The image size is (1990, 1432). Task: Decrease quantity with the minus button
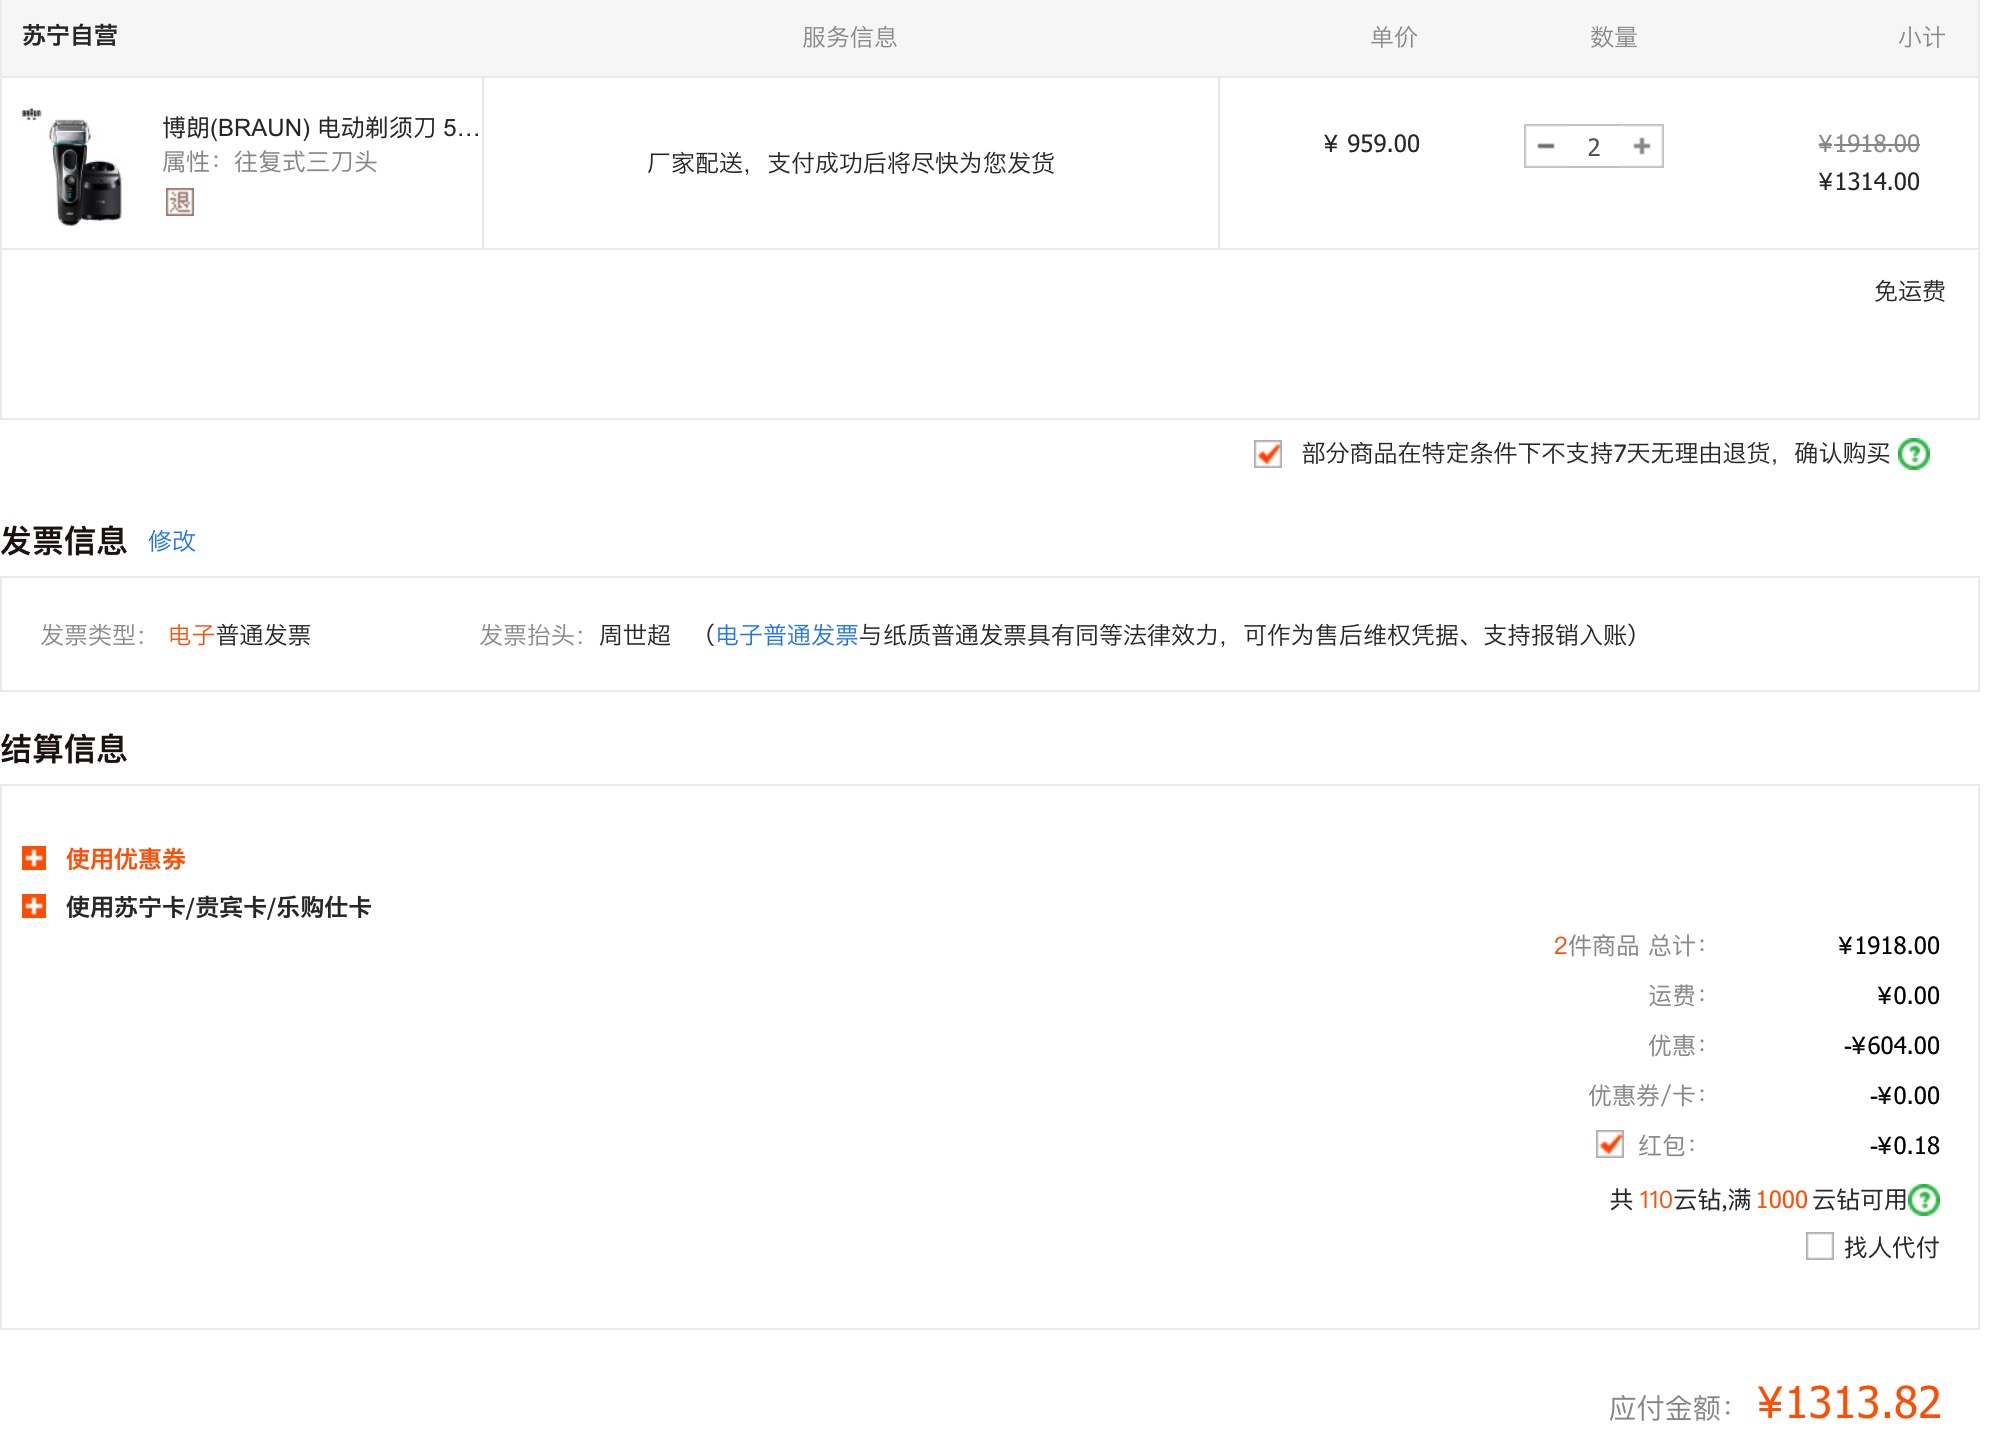coord(1546,146)
